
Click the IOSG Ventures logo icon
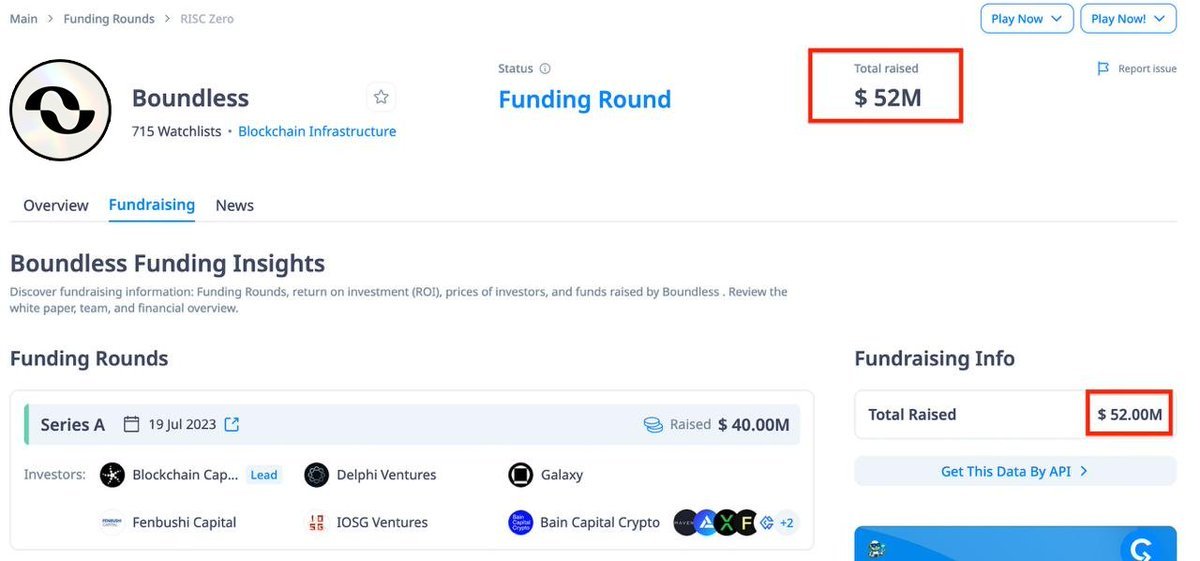[317, 522]
